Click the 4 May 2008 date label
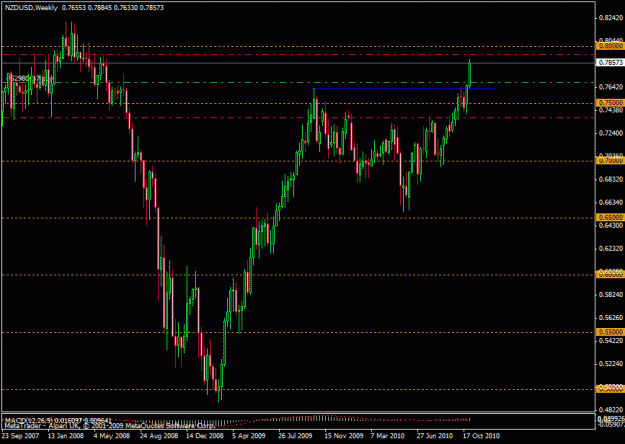The width and height of the screenshot is (625, 444). pyautogui.click(x=112, y=436)
